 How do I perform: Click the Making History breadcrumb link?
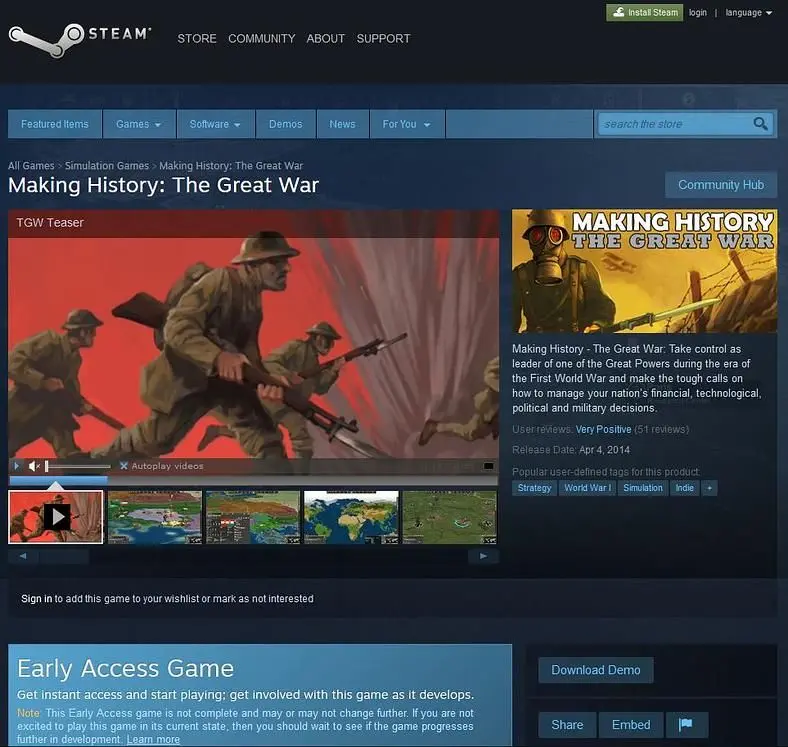(231, 166)
